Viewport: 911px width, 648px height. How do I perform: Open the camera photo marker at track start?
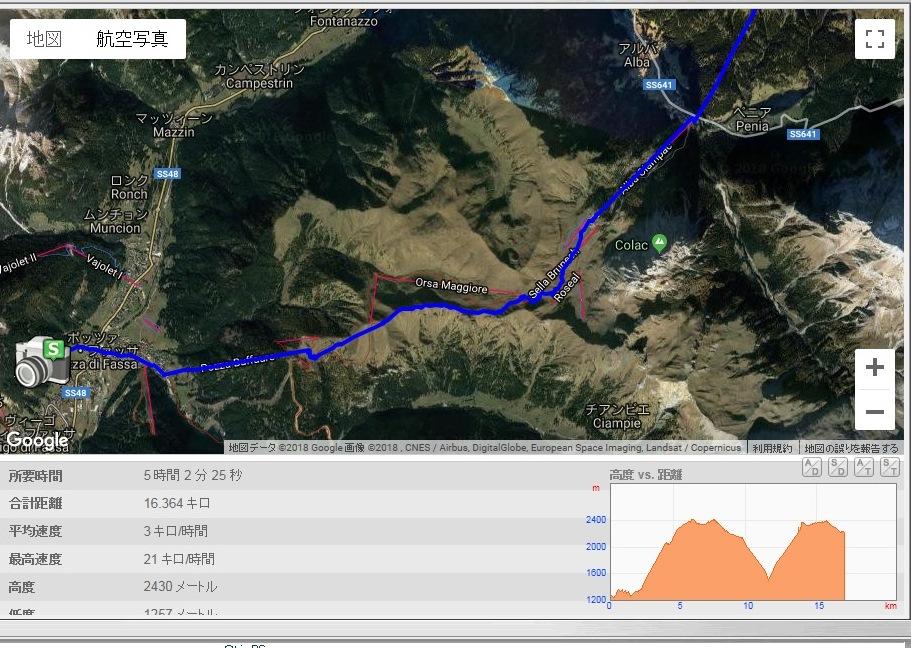42,361
